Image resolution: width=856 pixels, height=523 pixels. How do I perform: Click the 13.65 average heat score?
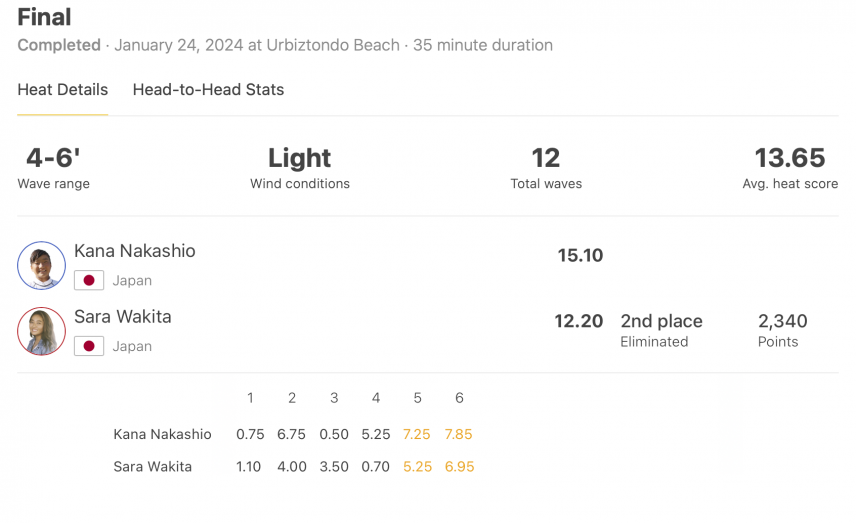click(789, 158)
